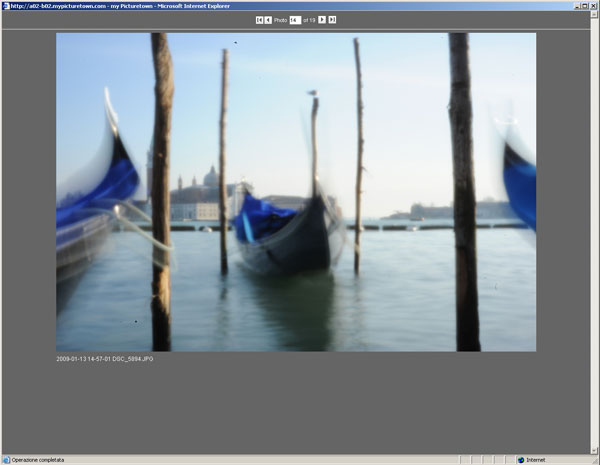
Task: Jump to the first photo
Action: [259, 20]
